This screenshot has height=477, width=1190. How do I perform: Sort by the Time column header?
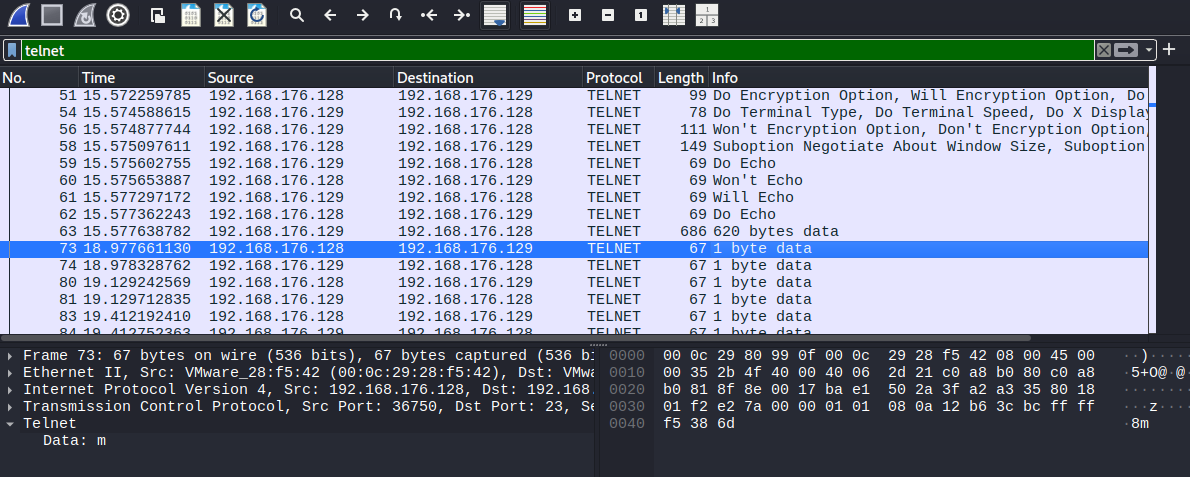[142, 77]
